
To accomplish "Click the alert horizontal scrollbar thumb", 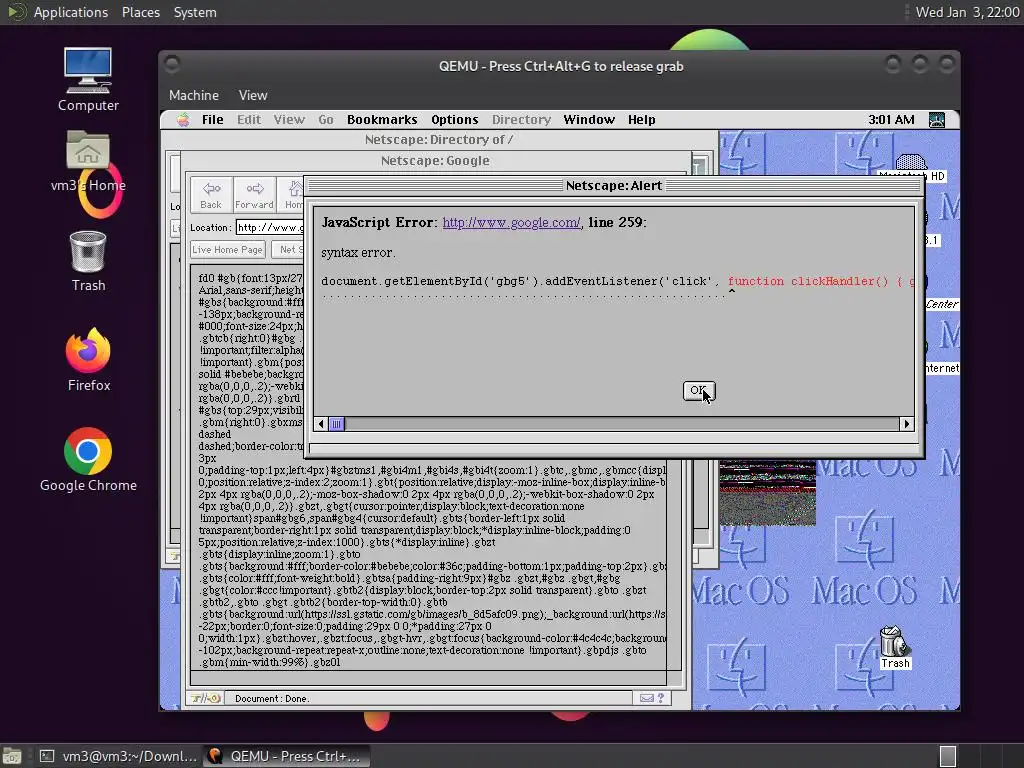I will (x=336, y=424).
